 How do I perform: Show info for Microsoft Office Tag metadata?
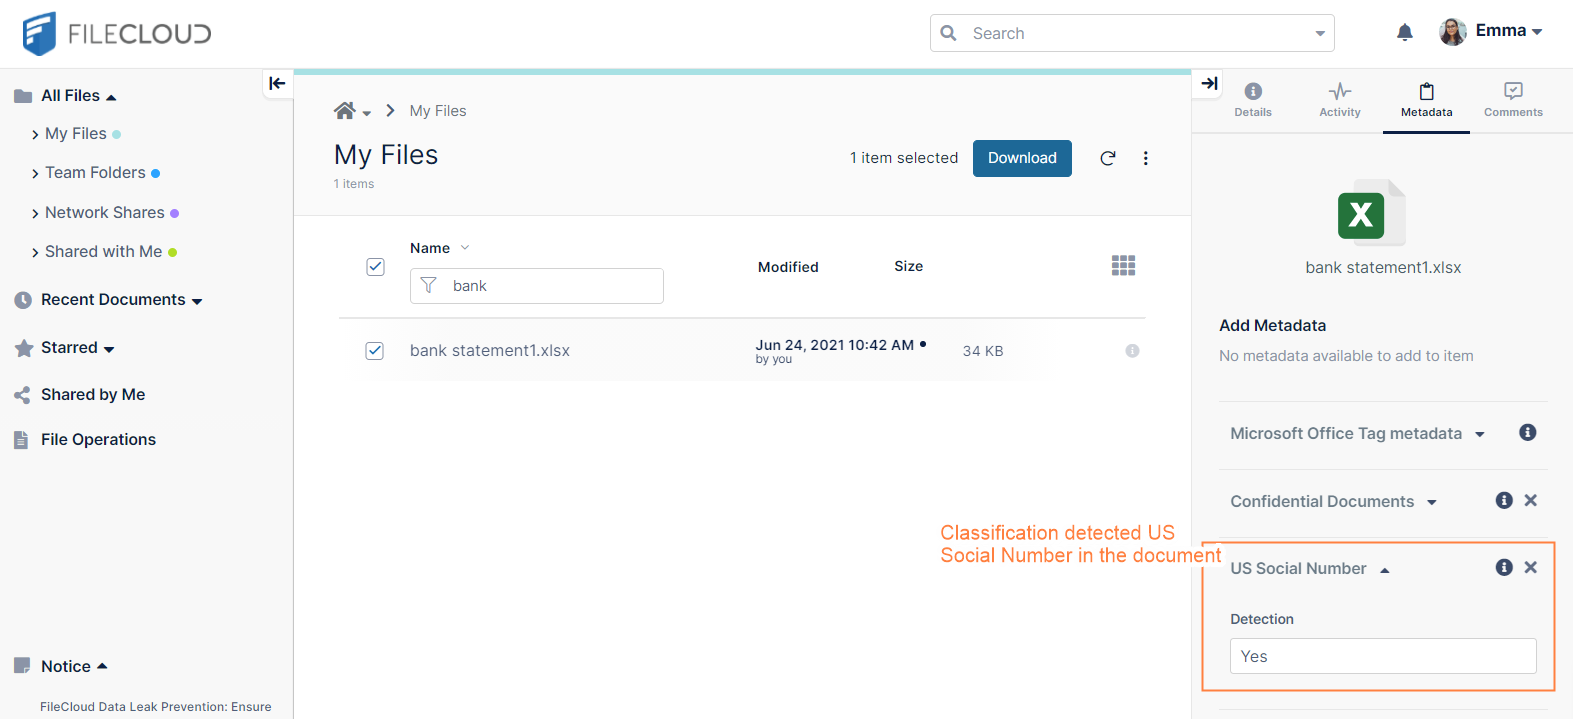1527,433
